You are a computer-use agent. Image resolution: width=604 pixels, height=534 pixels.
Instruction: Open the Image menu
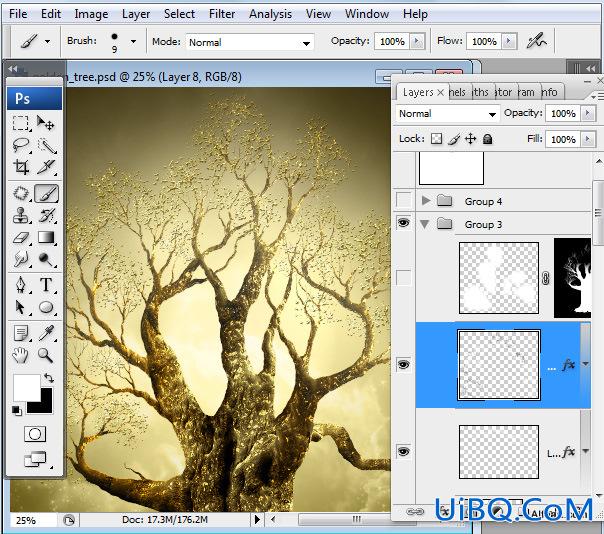tap(91, 14)
